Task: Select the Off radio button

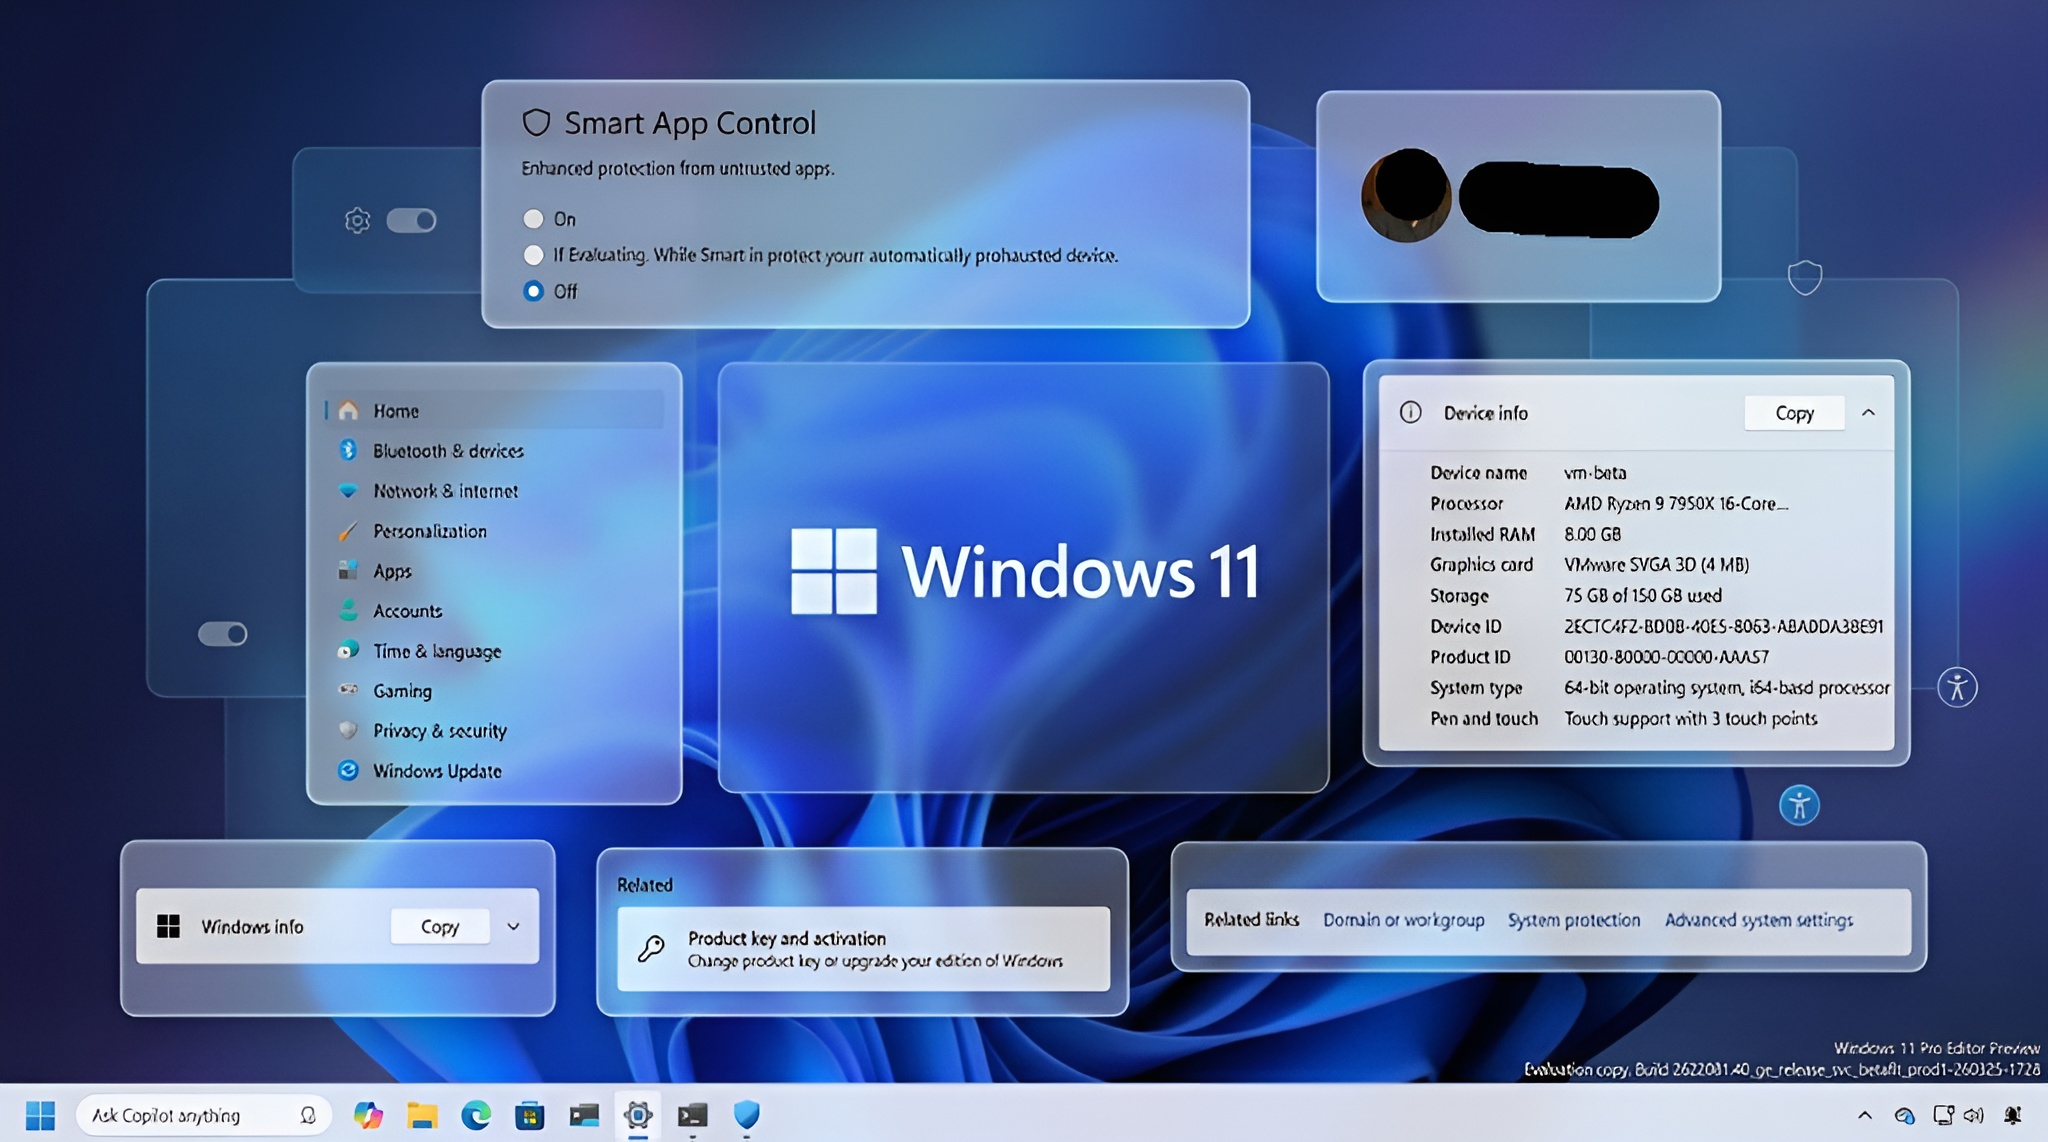Action: click(x=534, y=291)
